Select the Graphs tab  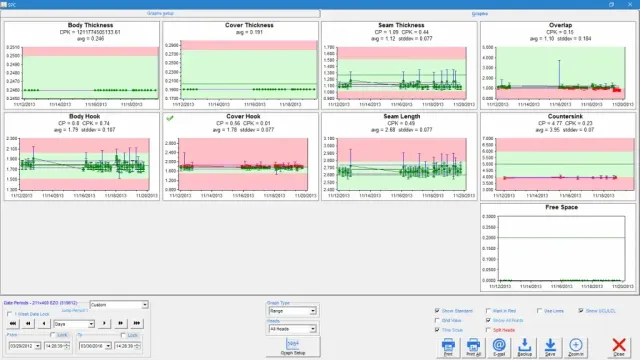[480, 13]
